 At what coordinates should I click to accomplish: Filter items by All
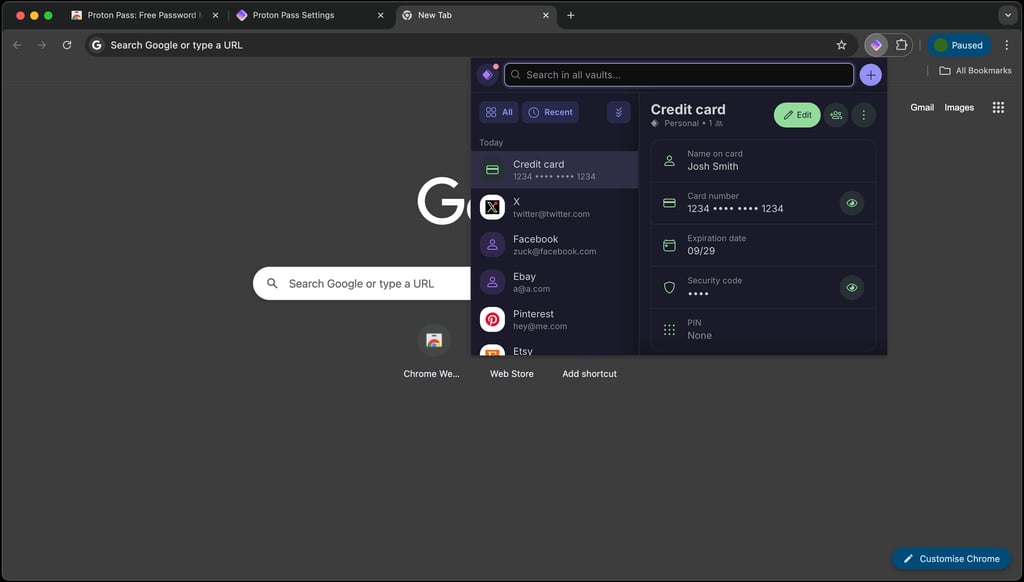499,112
